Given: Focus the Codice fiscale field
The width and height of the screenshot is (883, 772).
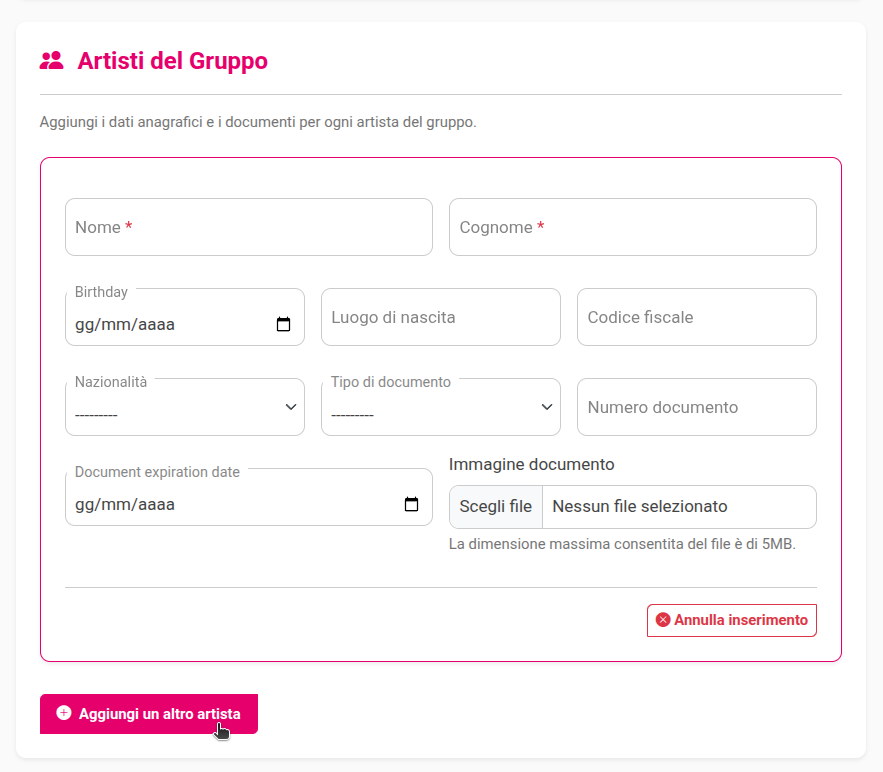Looking at the screenshot, I should [697, 317].
